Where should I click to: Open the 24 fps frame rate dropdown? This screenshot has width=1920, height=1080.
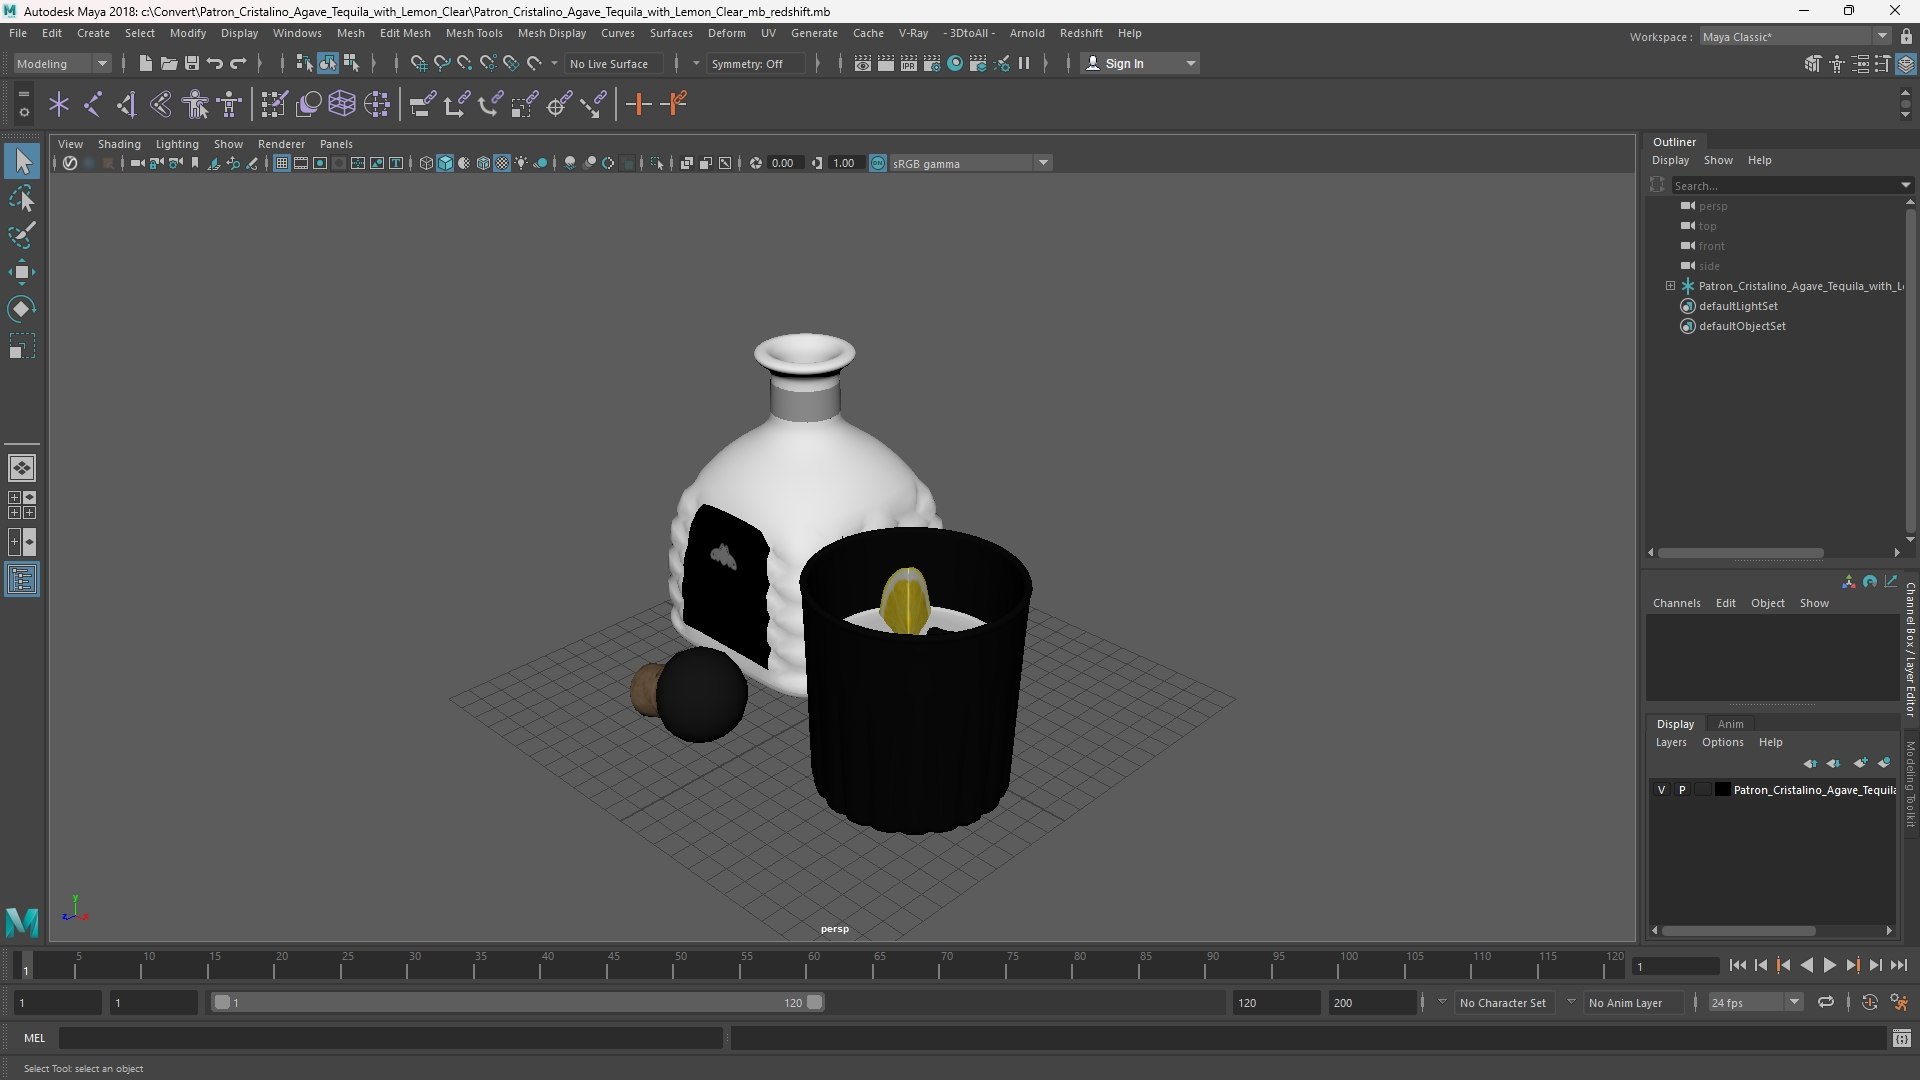click(x=1755, y=1002)
